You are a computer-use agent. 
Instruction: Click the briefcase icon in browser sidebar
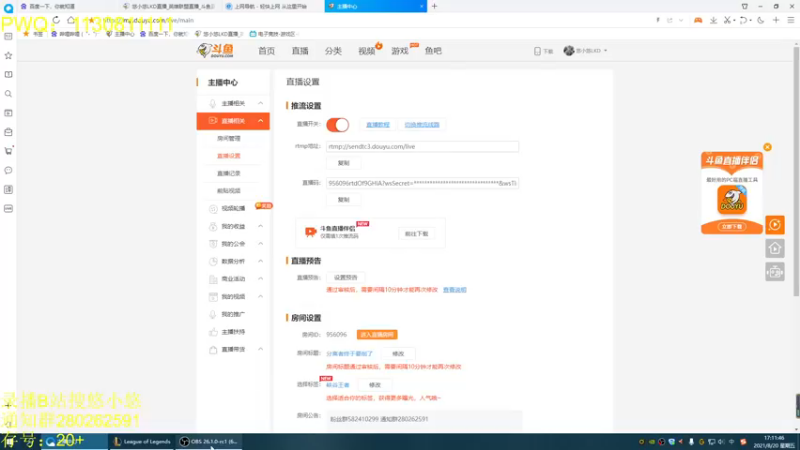(x=8, y=132)
